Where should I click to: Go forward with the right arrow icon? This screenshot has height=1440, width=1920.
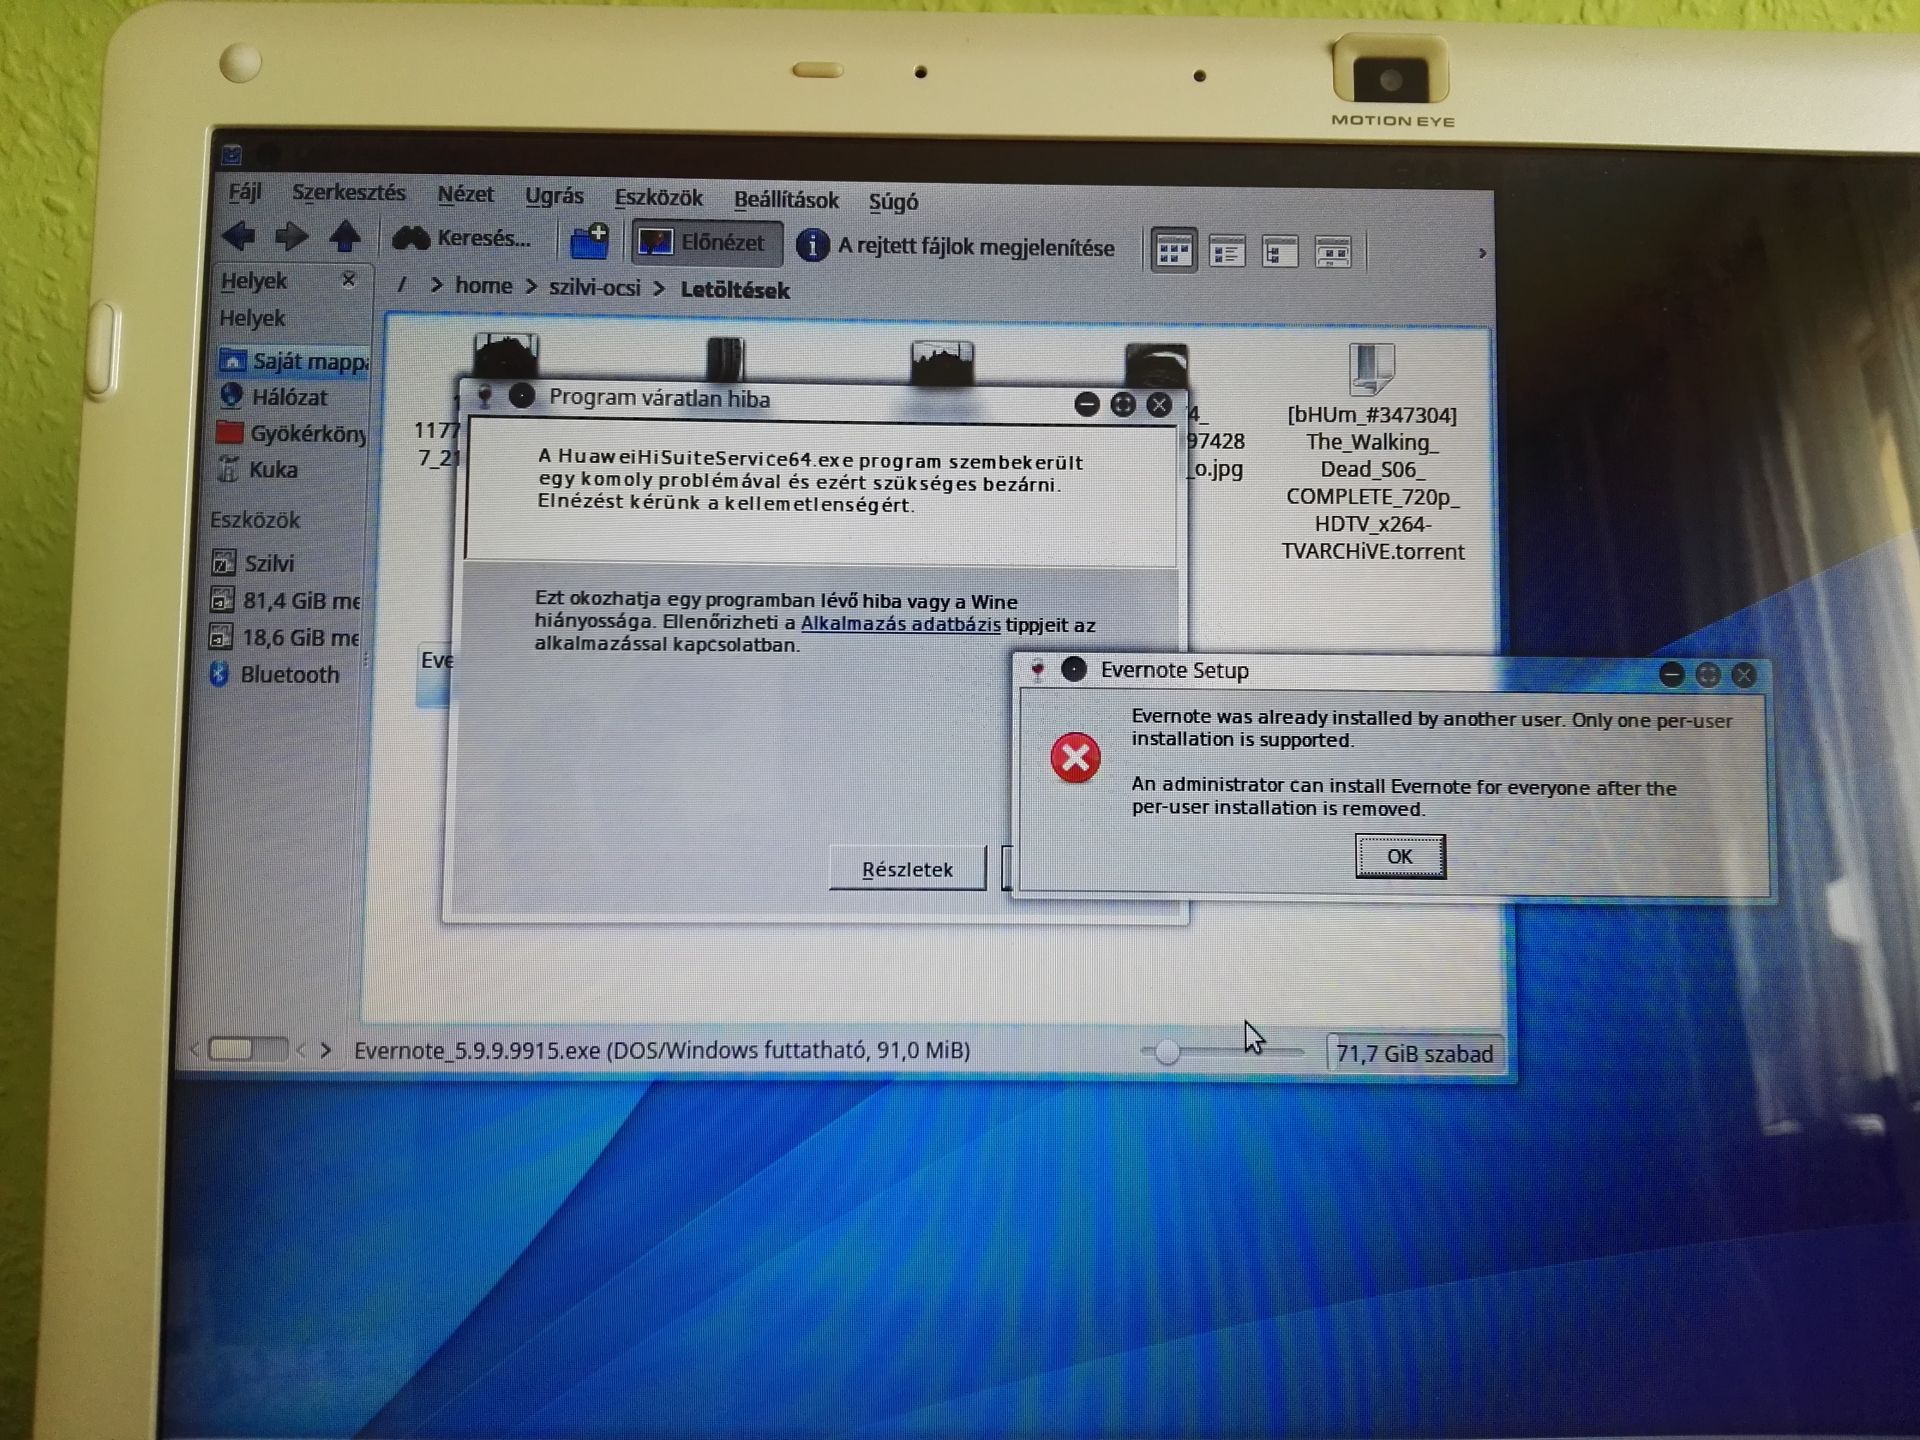click(291, 236)
